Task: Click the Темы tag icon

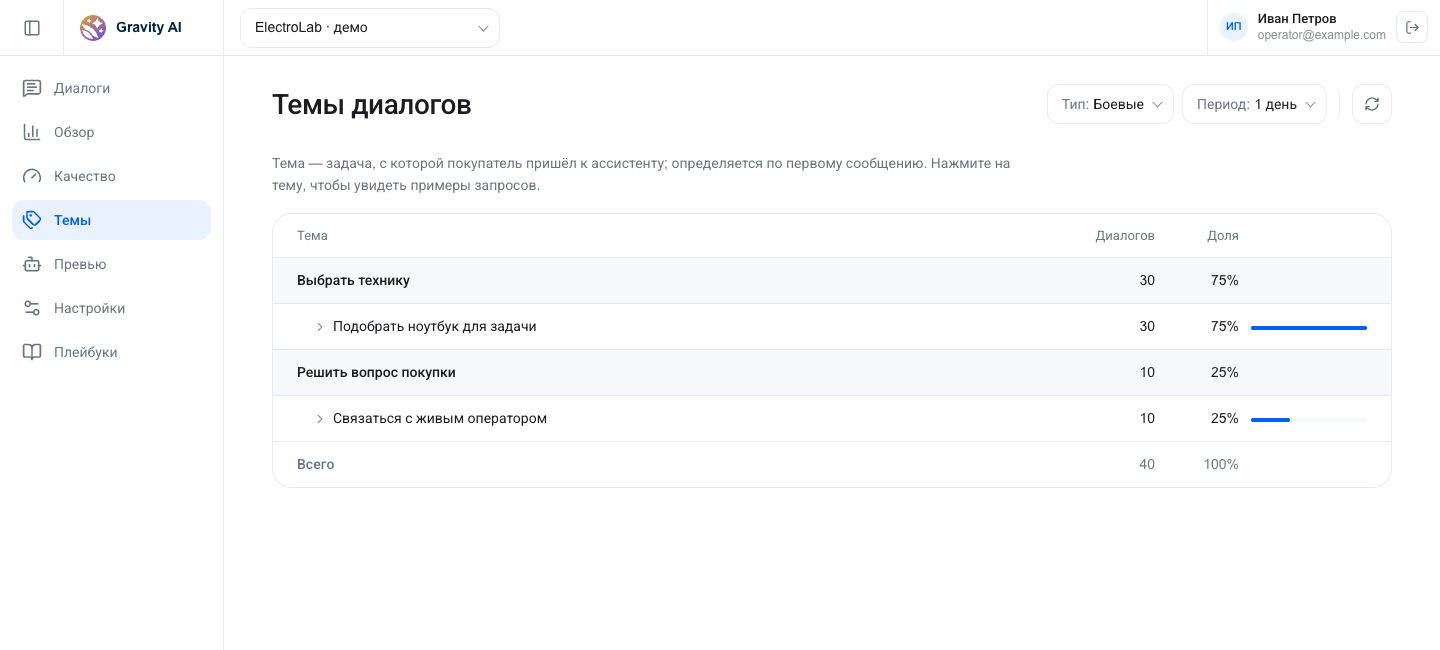Action: pos(32,220)
